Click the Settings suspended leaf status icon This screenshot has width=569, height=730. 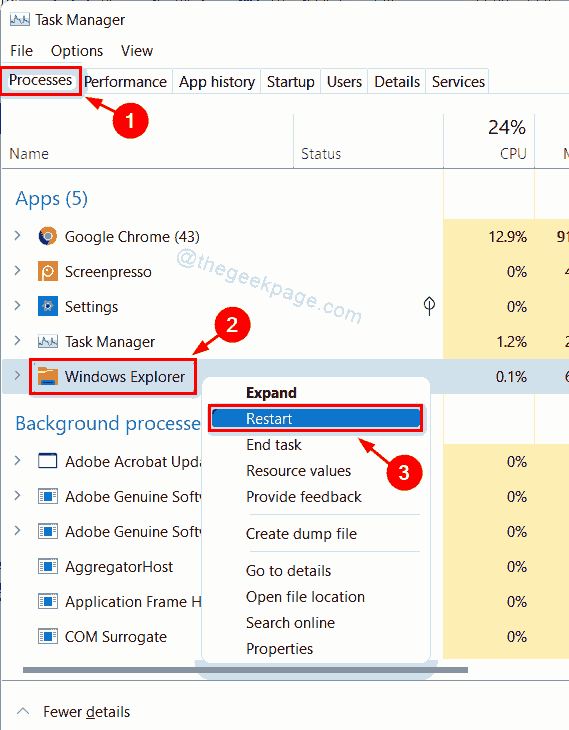tap(429, 306)
